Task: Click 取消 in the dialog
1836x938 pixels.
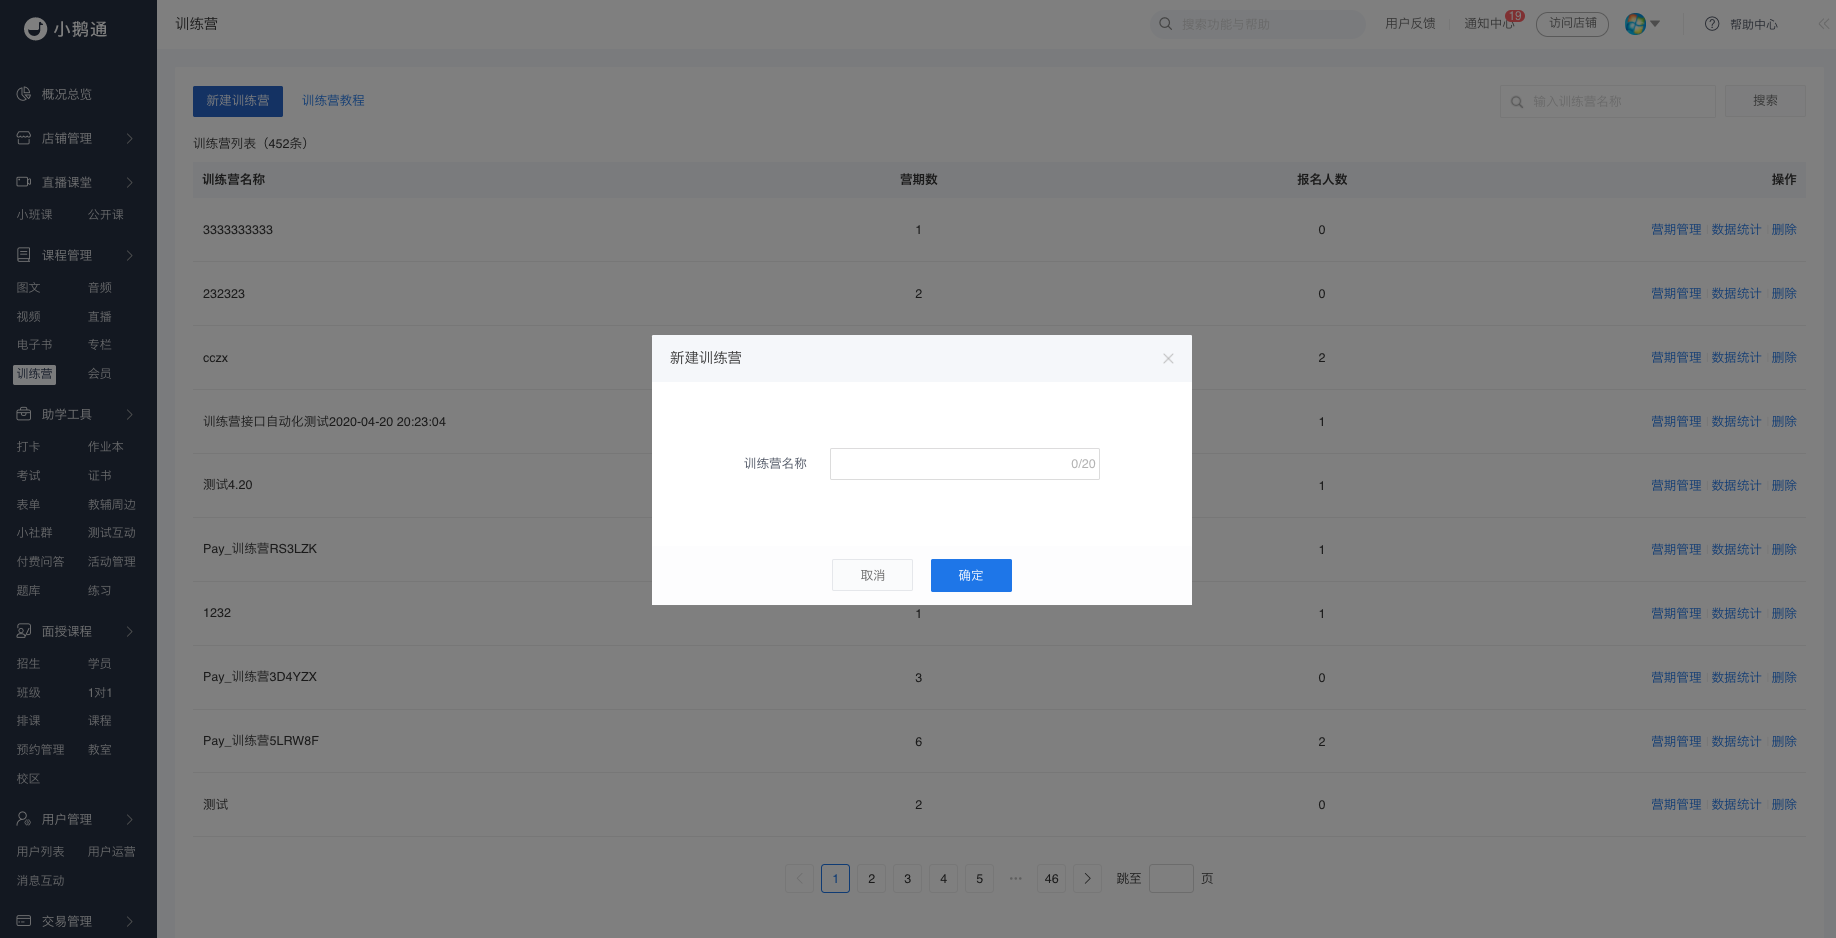Action: point(872,575)
